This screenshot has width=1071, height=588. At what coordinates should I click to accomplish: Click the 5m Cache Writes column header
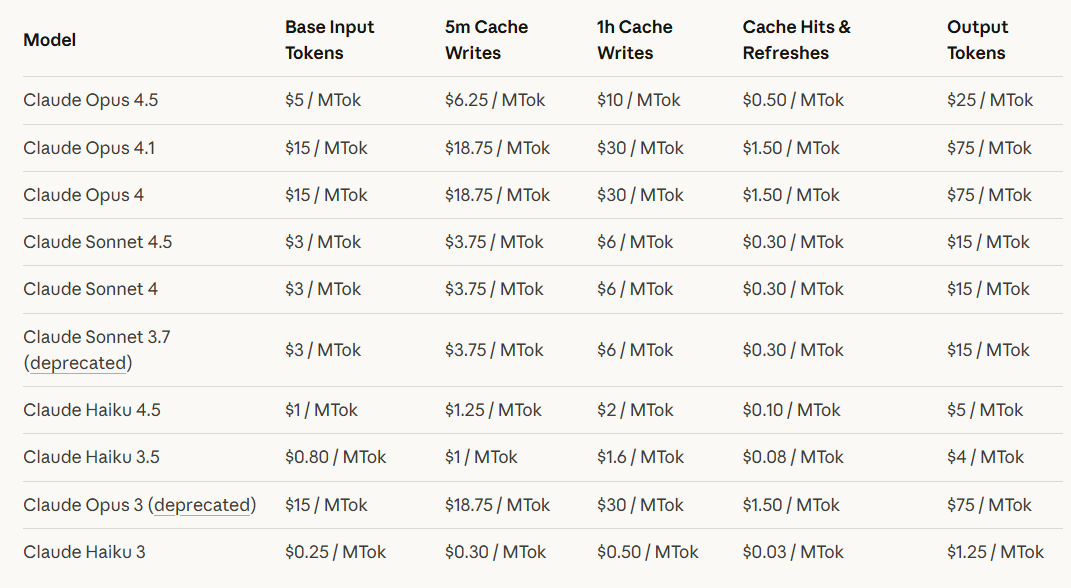coord(486,40)
